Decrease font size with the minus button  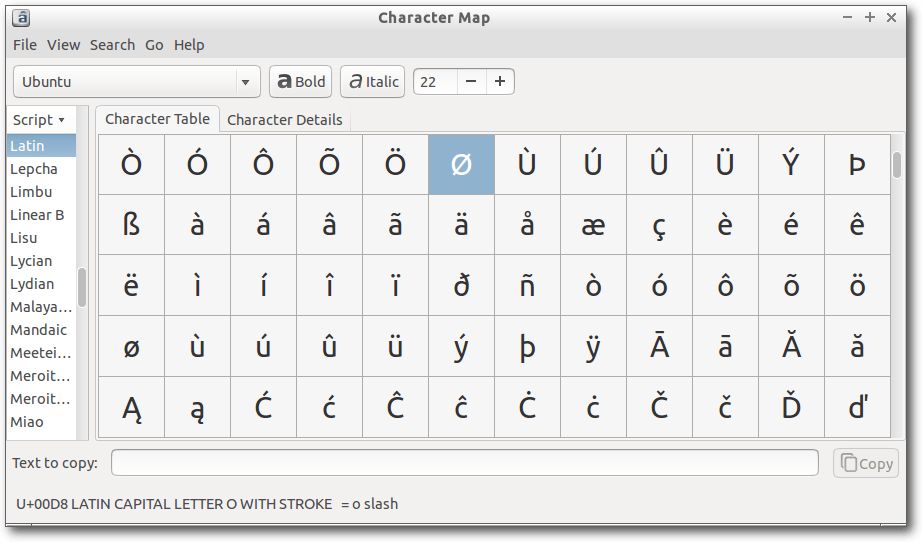coord(471,81)
